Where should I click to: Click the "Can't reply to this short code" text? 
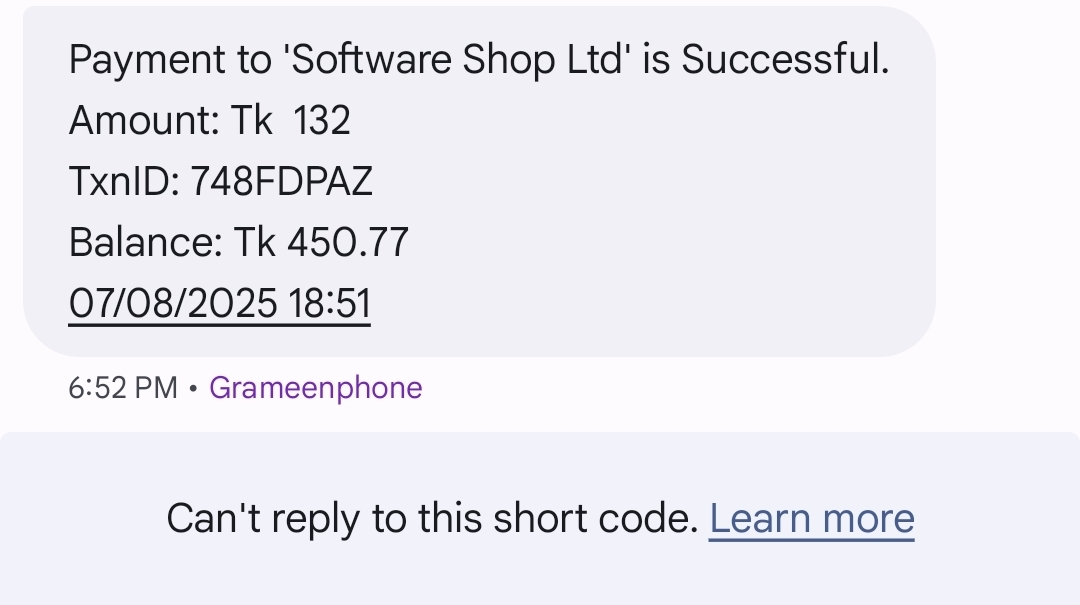pos(433,518)
